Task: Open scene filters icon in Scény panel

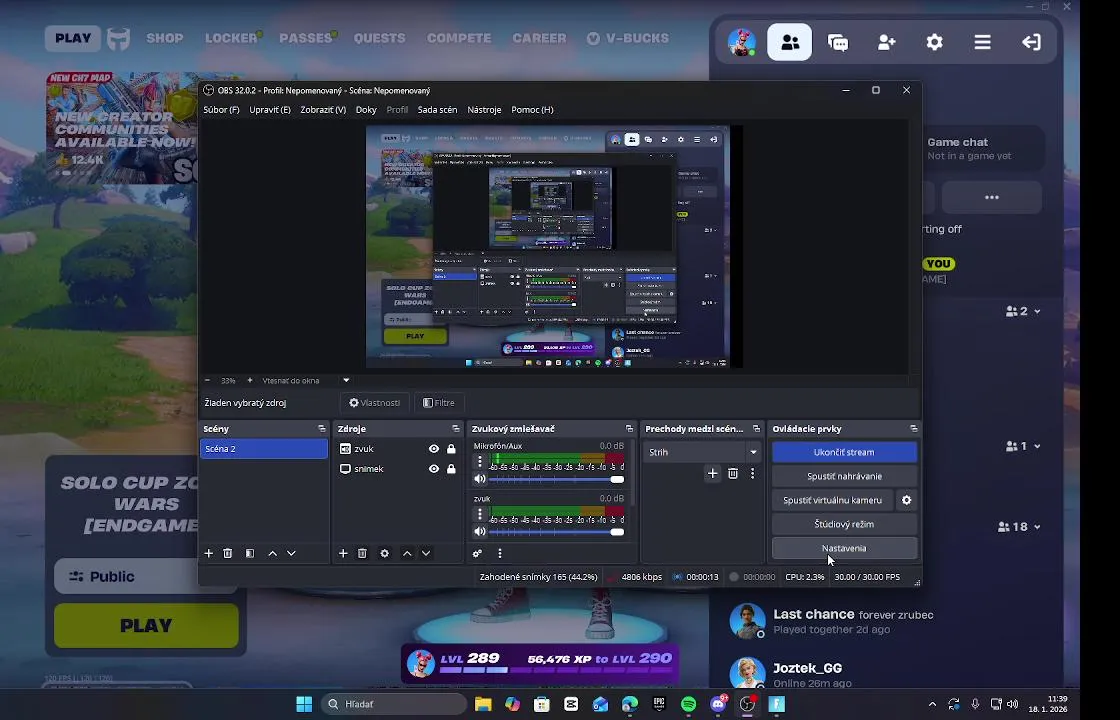Action: coord(250,554)
